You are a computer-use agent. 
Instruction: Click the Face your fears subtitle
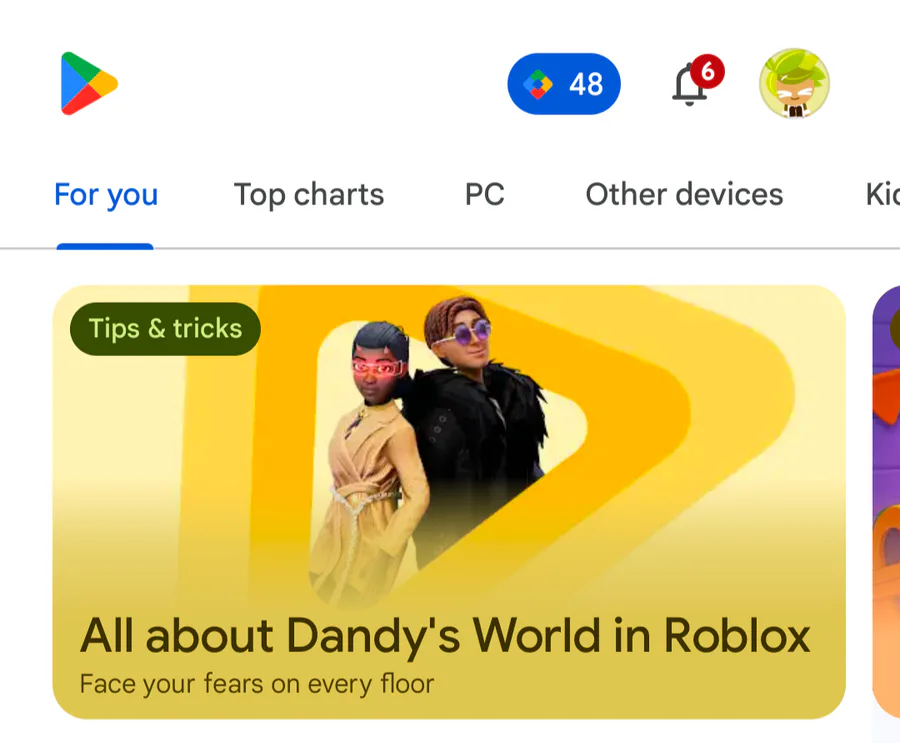(257, 684)
